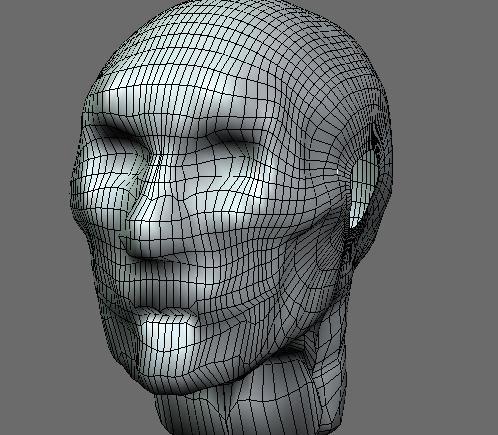
Task: Select the white highlighted vertex near the ear
Action: tap(338, 172)
